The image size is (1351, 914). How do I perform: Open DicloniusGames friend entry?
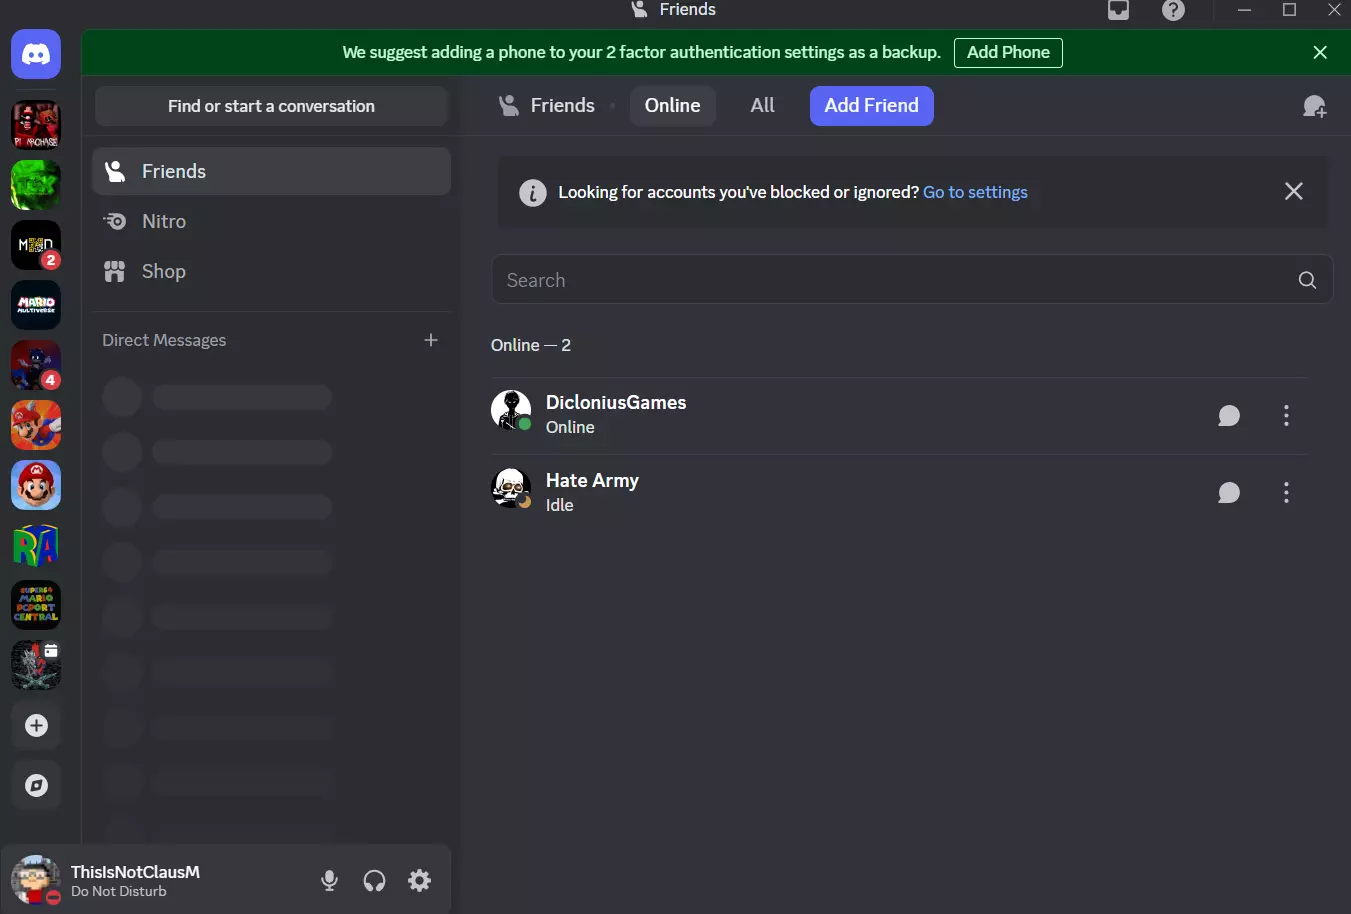point(899,415)
